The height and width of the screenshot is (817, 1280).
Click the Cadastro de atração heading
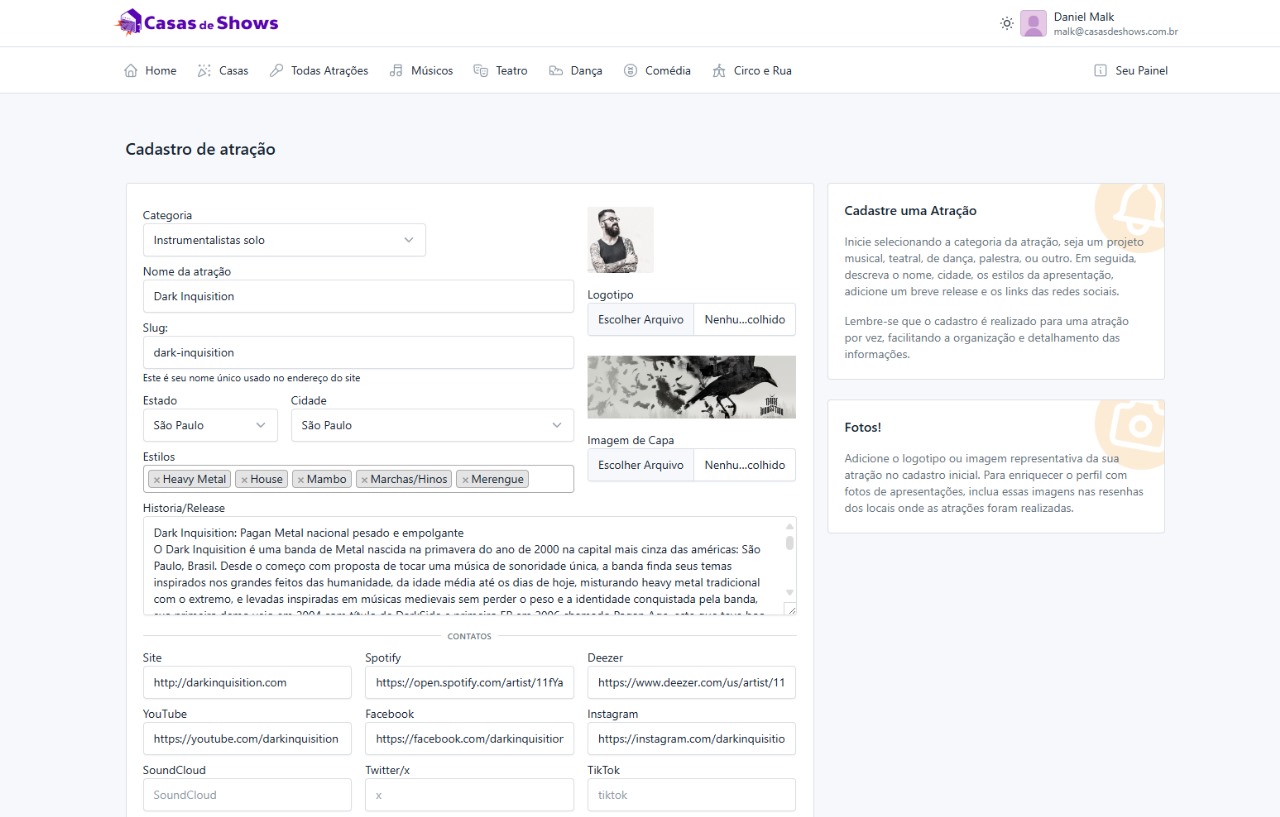click(x=200, y=149)
